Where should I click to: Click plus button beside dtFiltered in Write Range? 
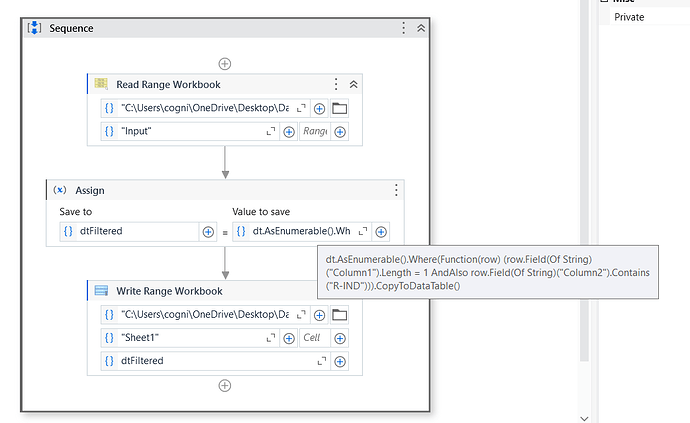click(x=340, y=361)
